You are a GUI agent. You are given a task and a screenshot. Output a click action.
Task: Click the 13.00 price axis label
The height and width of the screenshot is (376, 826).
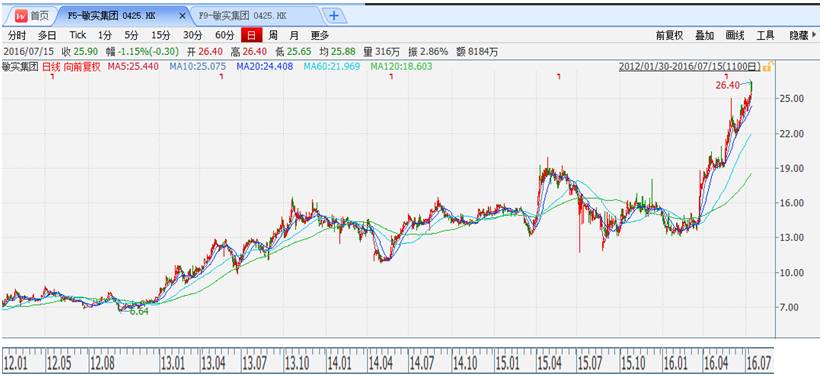tap(792, 238)
